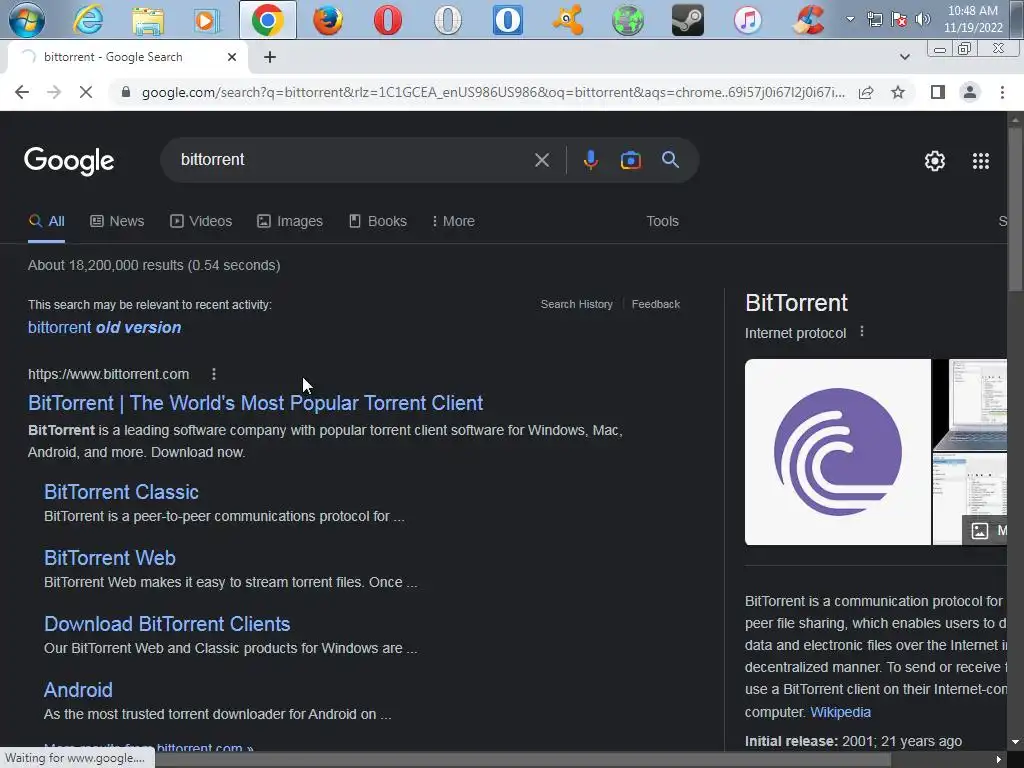Open BitTorrent World's Most Popular result
This screenshot has height=768, width=1024.
(x=255, y=403)
